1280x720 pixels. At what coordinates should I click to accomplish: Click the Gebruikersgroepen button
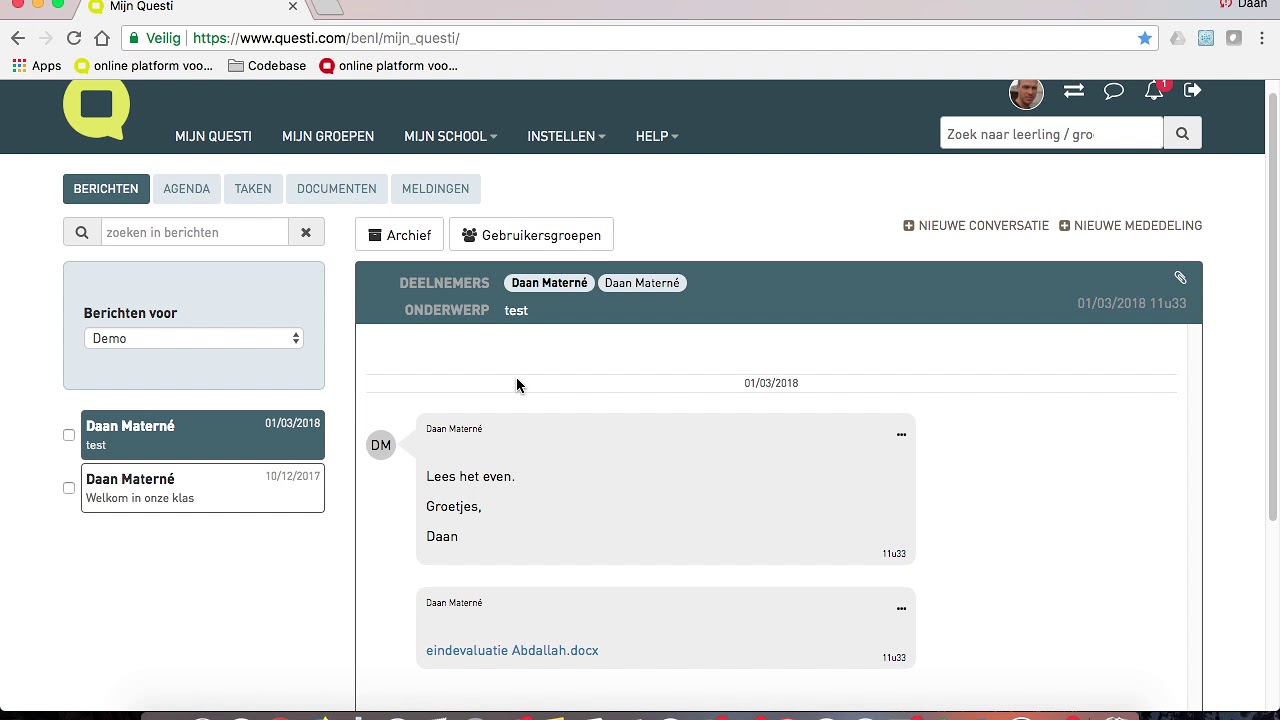[x=531, y=235]
